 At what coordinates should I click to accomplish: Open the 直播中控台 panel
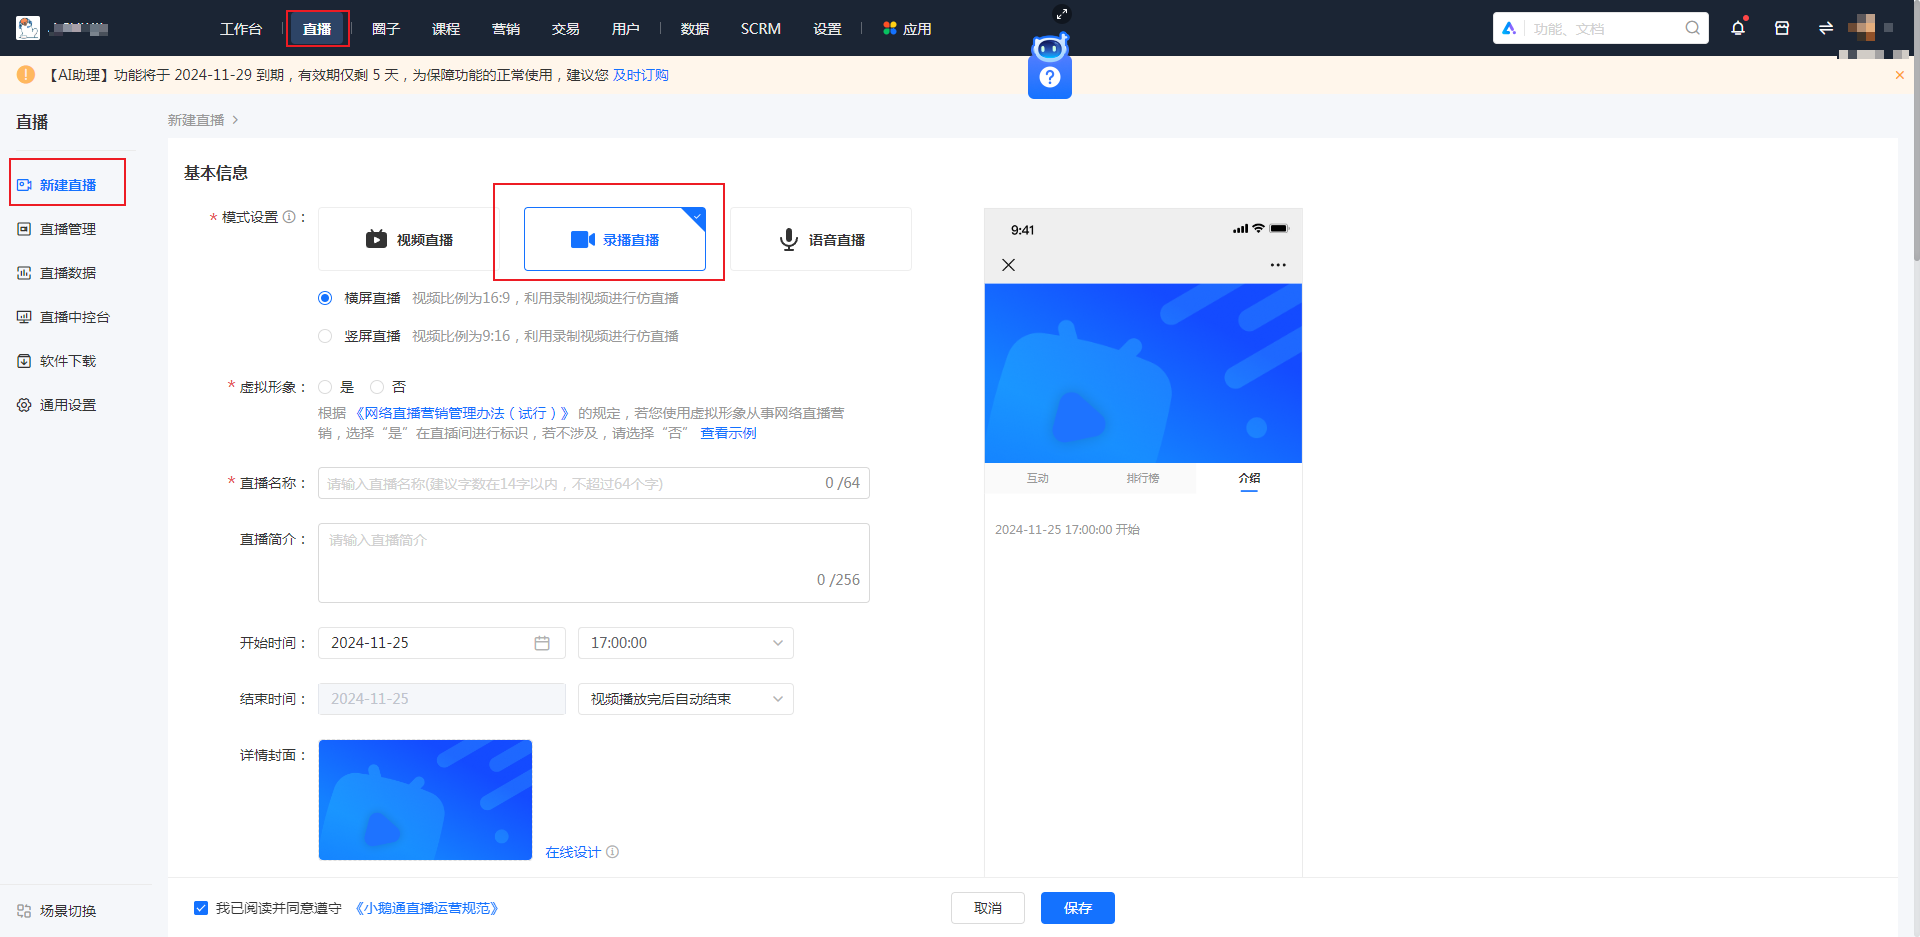tap(70, 316)
